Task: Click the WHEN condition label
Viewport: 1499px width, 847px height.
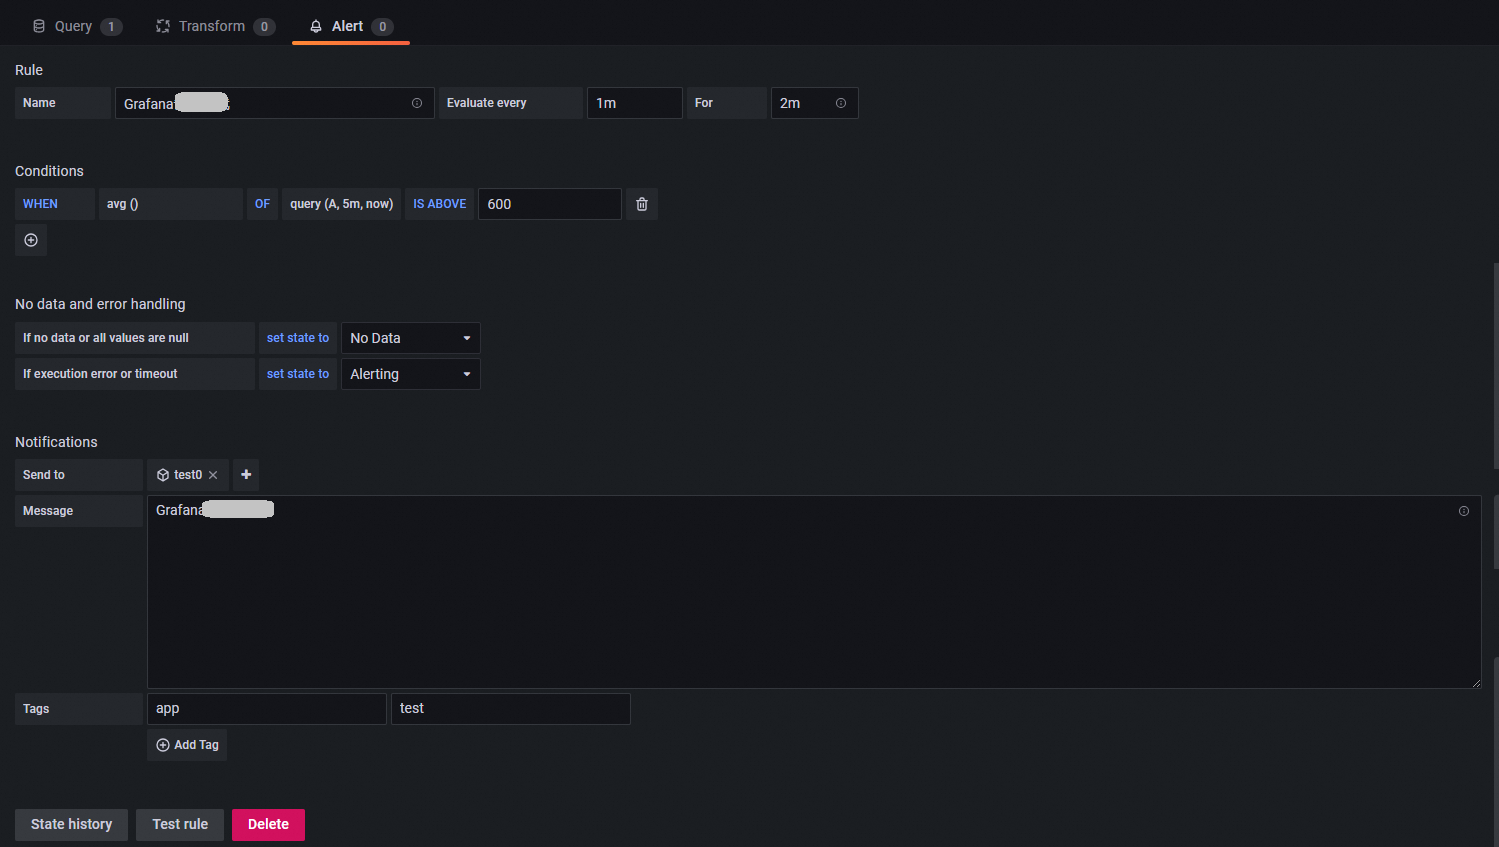Action: (54, 204)
